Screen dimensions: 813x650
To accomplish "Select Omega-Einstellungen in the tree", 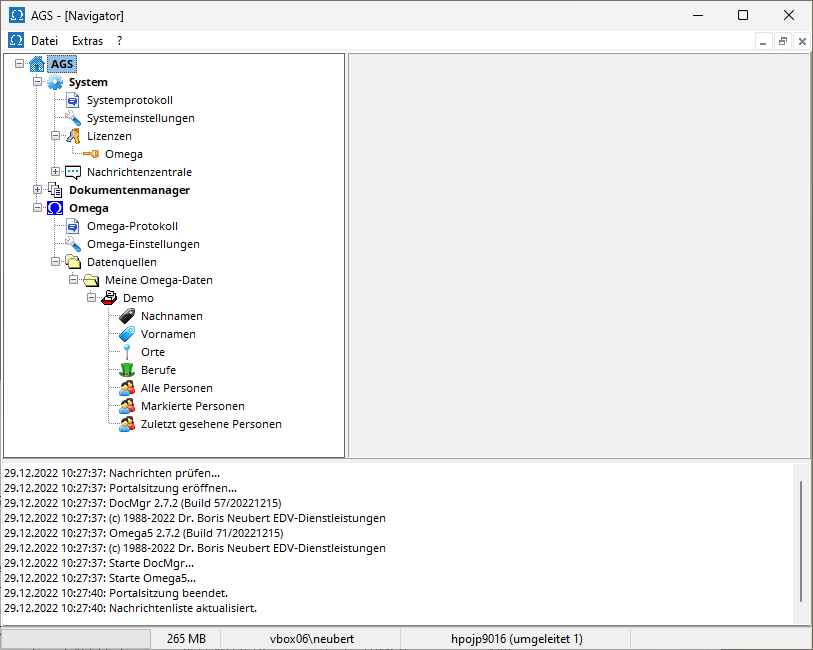I will pos(143,244).
